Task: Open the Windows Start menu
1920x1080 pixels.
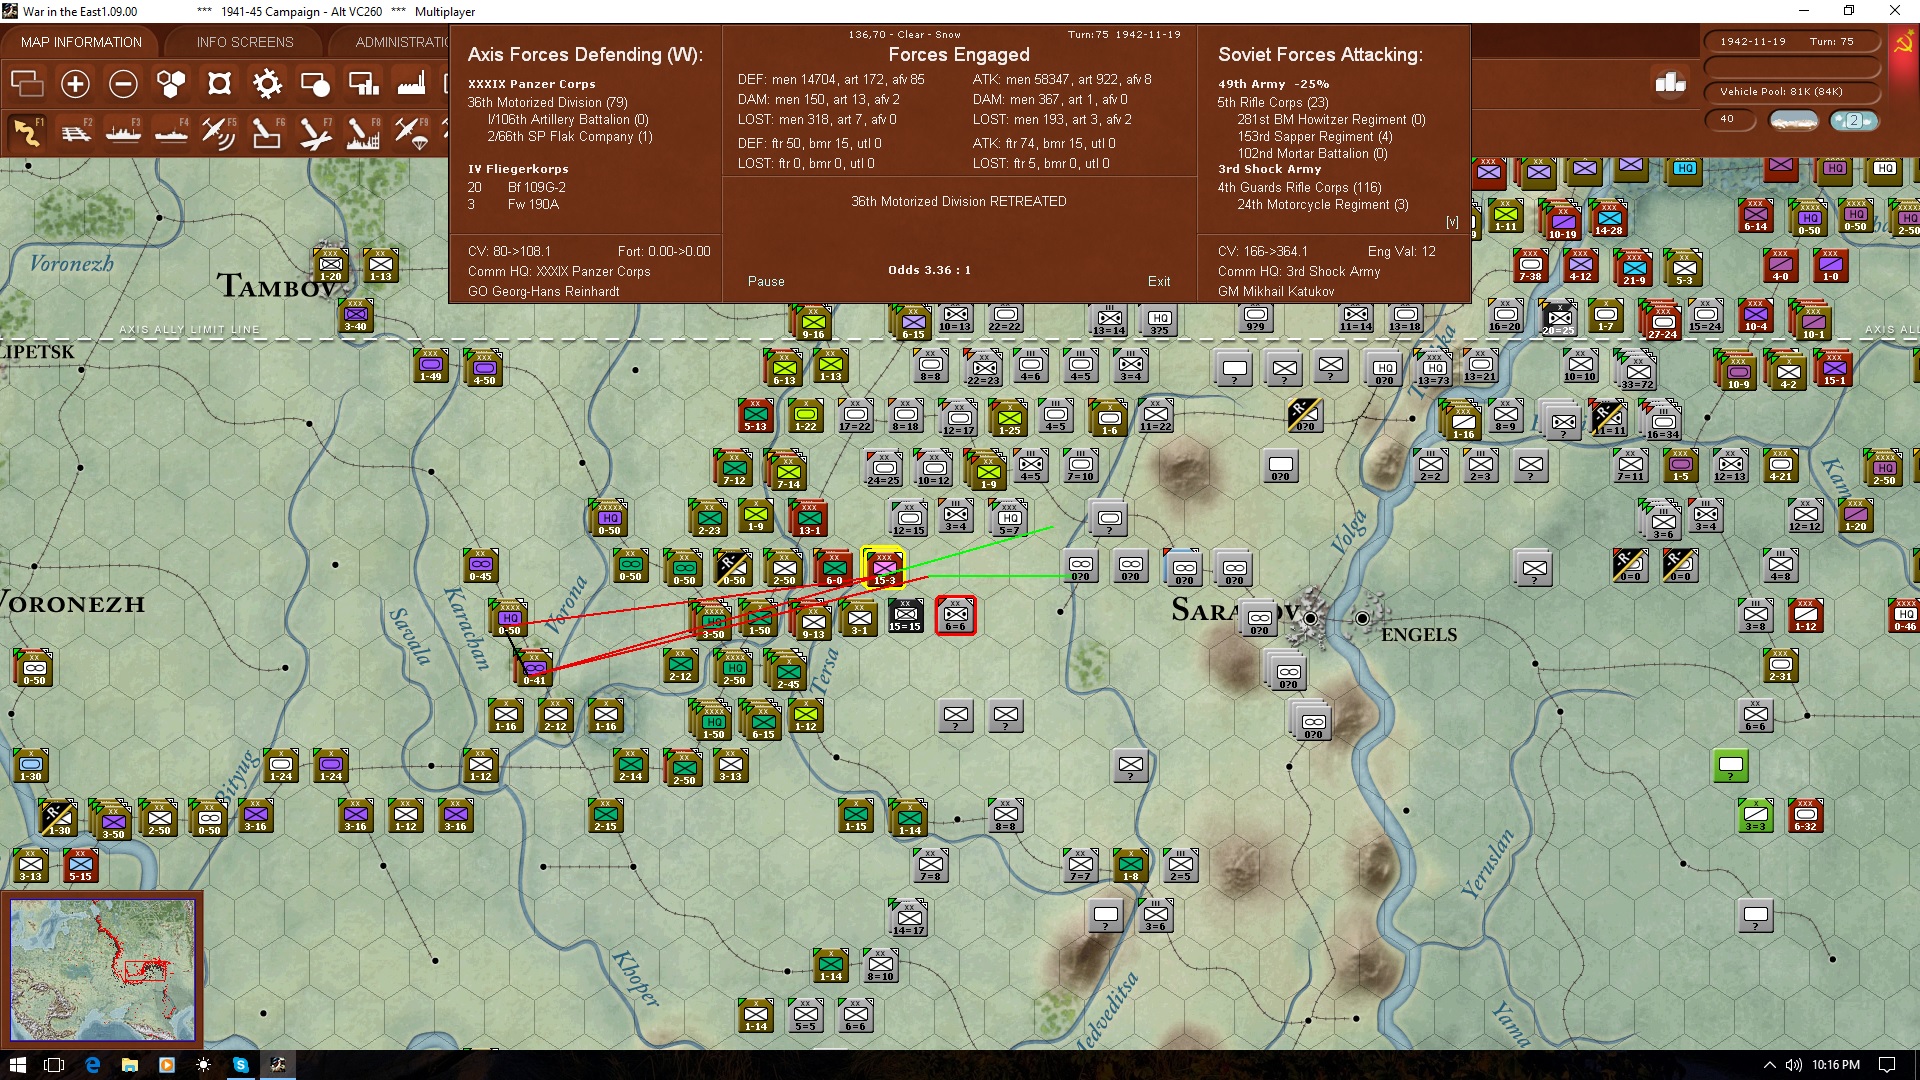Action: click(x=17, y=1065)
